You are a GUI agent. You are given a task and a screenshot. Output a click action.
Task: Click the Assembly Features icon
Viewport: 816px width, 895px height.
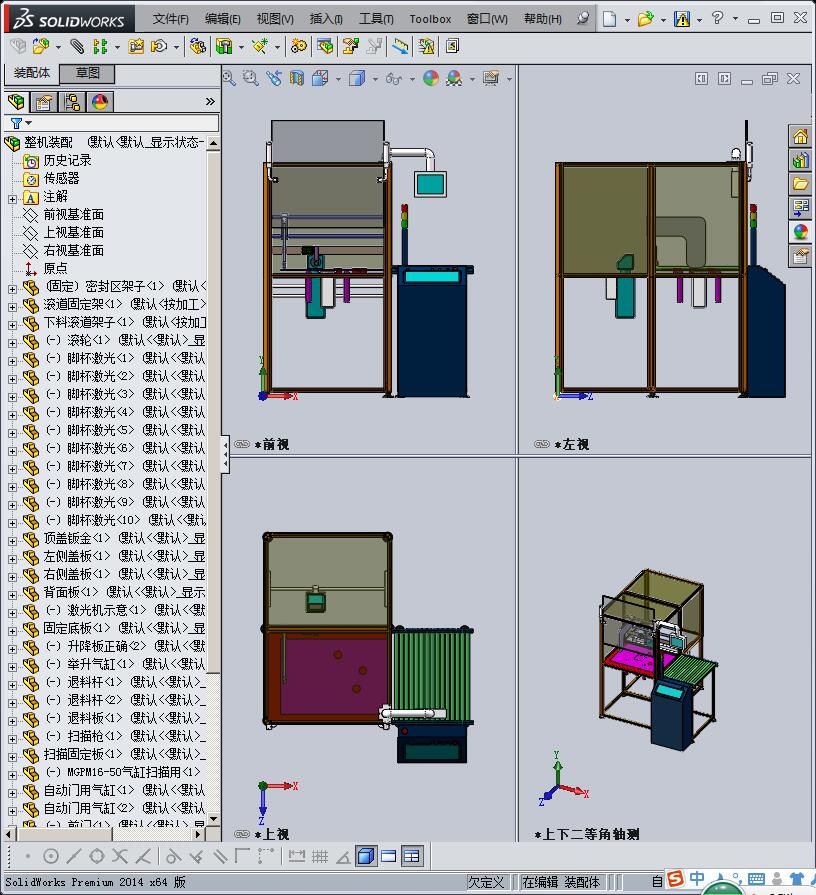point(224,46)
